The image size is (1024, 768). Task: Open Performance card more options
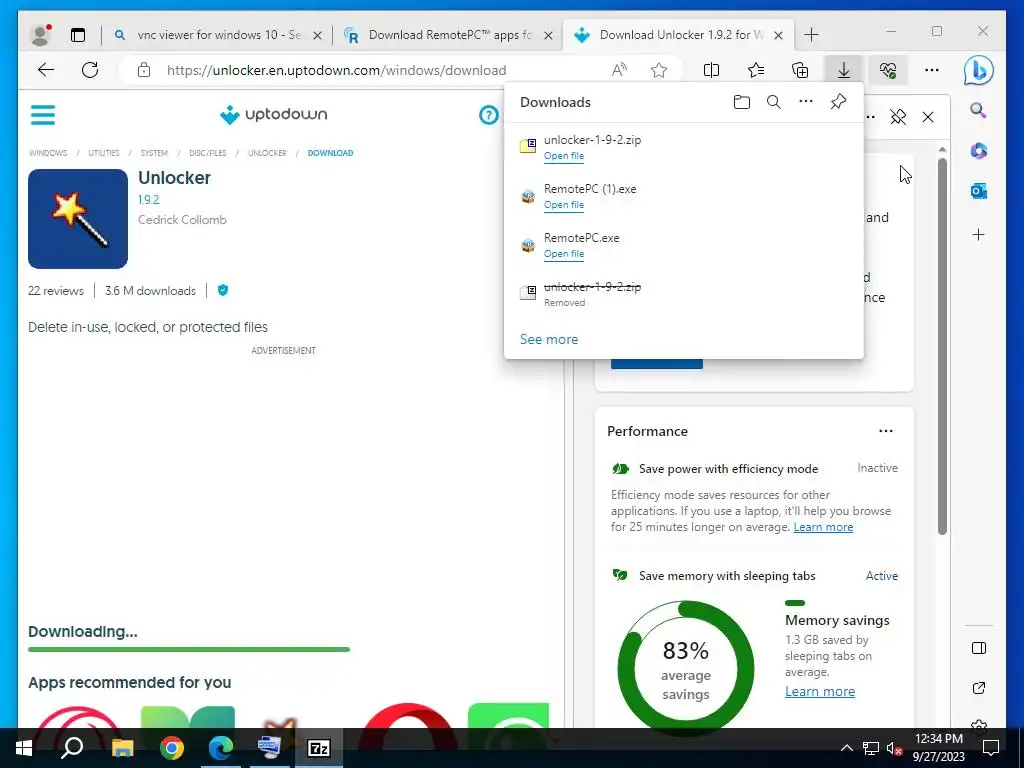point(886,431)
